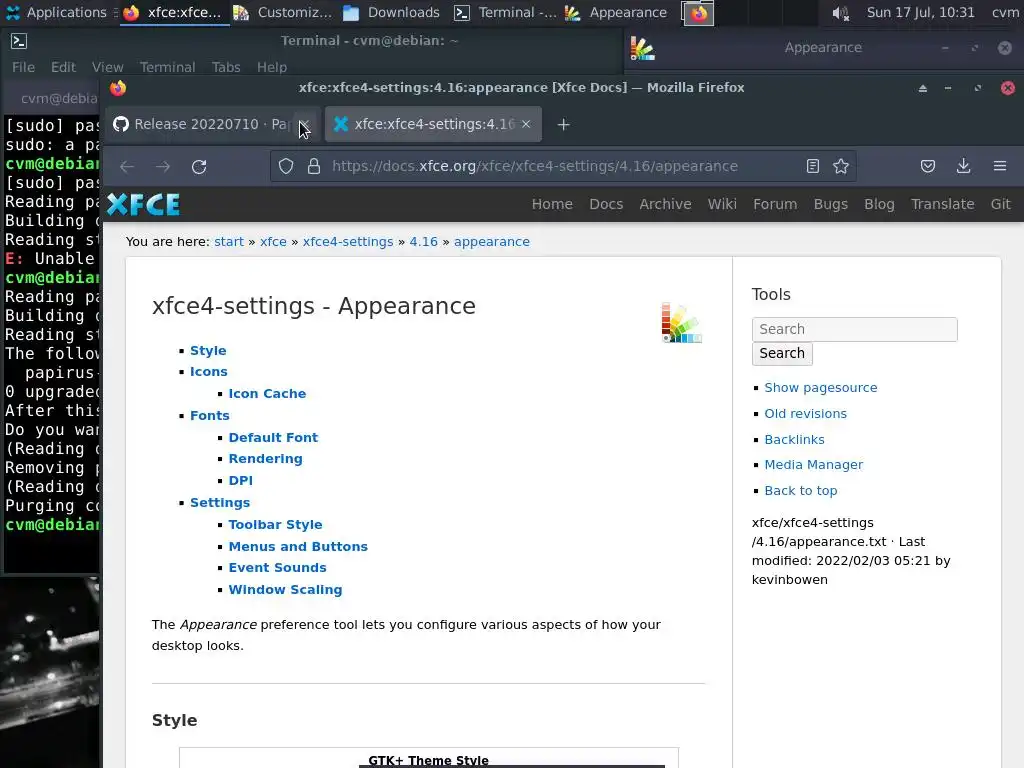Switch to Appearance taskbar window button
The image size is (1024, 768).
[616, 12]
